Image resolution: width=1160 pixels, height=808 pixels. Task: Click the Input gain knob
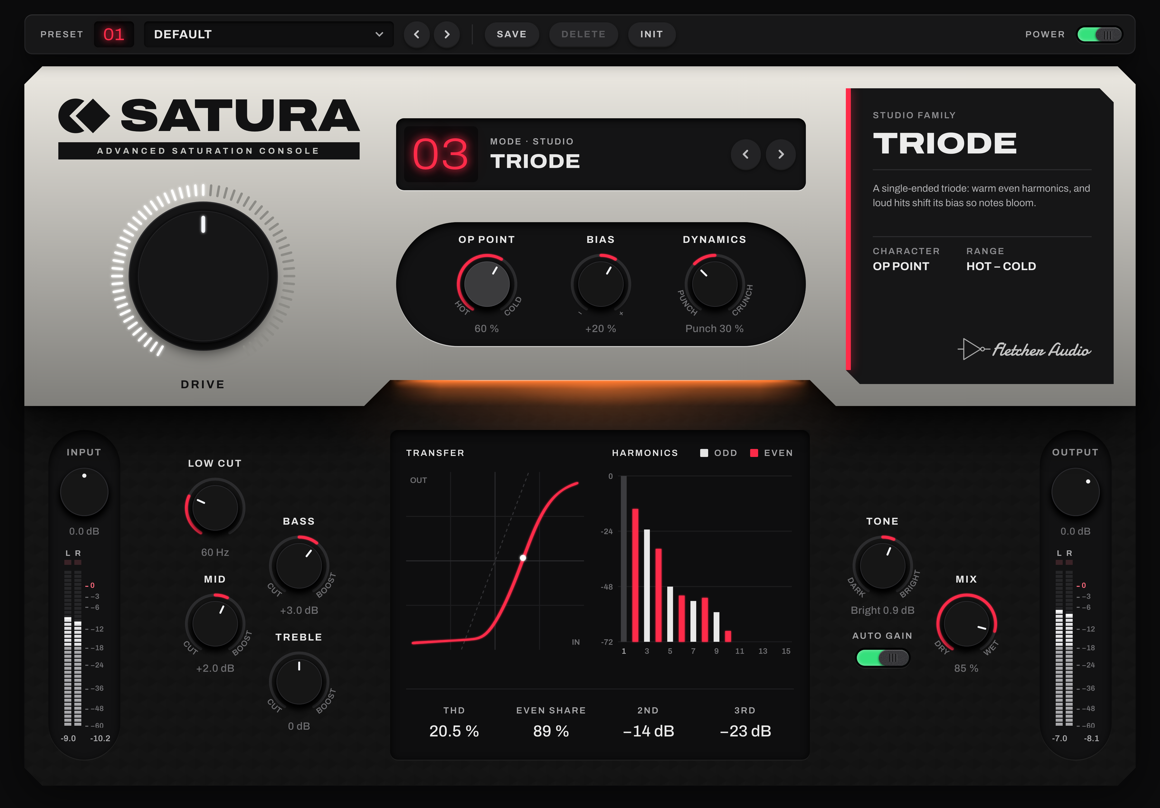click(x=84, y=491)
